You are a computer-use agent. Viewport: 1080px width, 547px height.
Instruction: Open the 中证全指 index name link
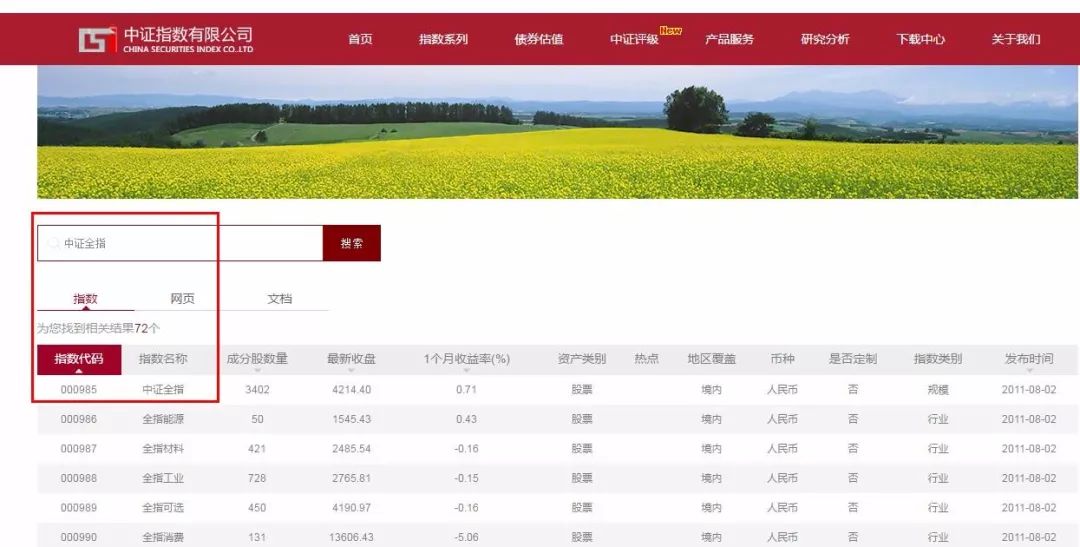pyautogui.click(x=163, y=389)
